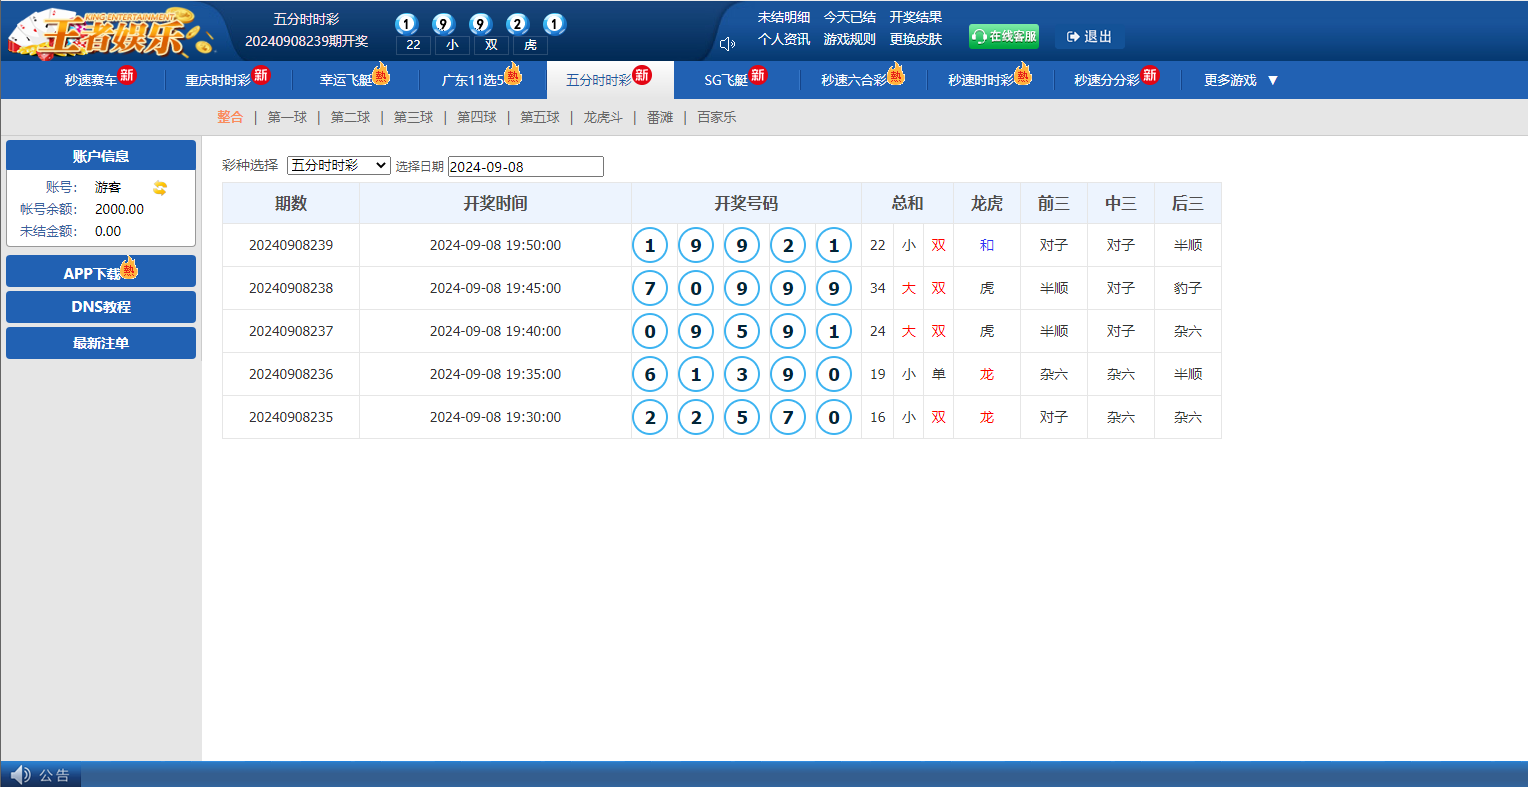1528x787 pixels.
Task: Select the 第一球 sub-tab
Action: coord(287,117)
